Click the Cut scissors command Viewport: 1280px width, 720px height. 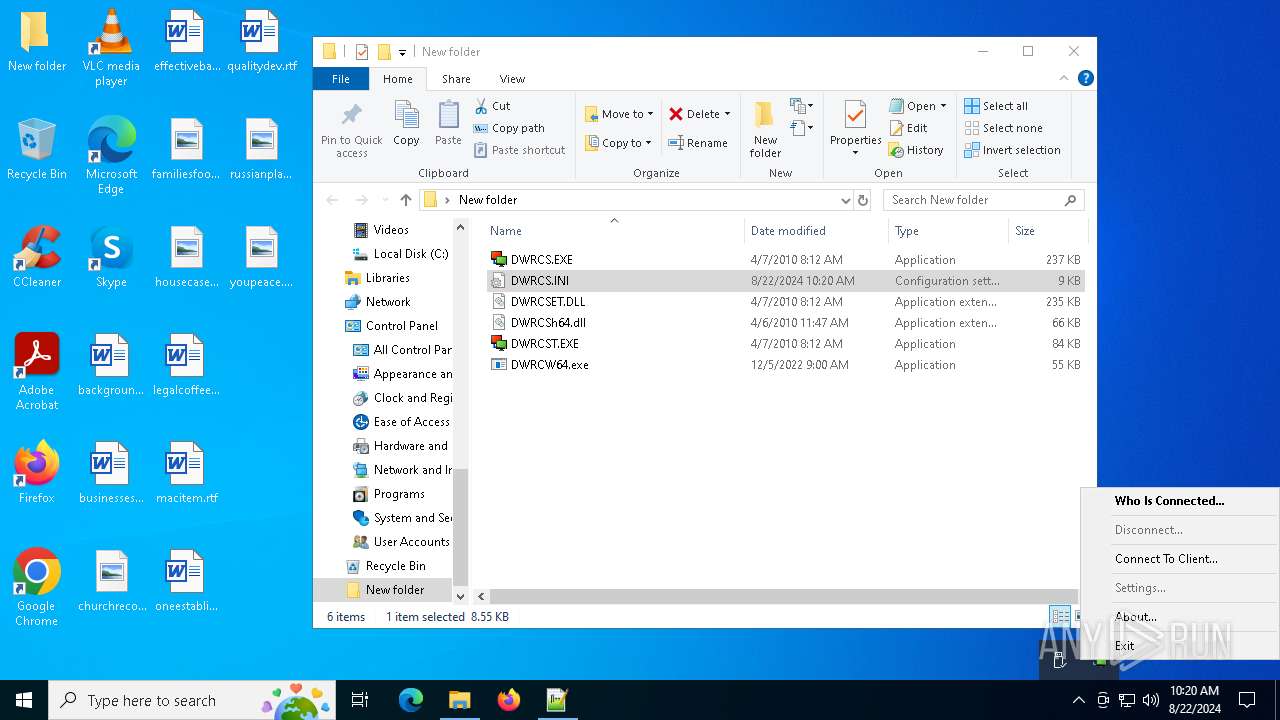[491, 106]
